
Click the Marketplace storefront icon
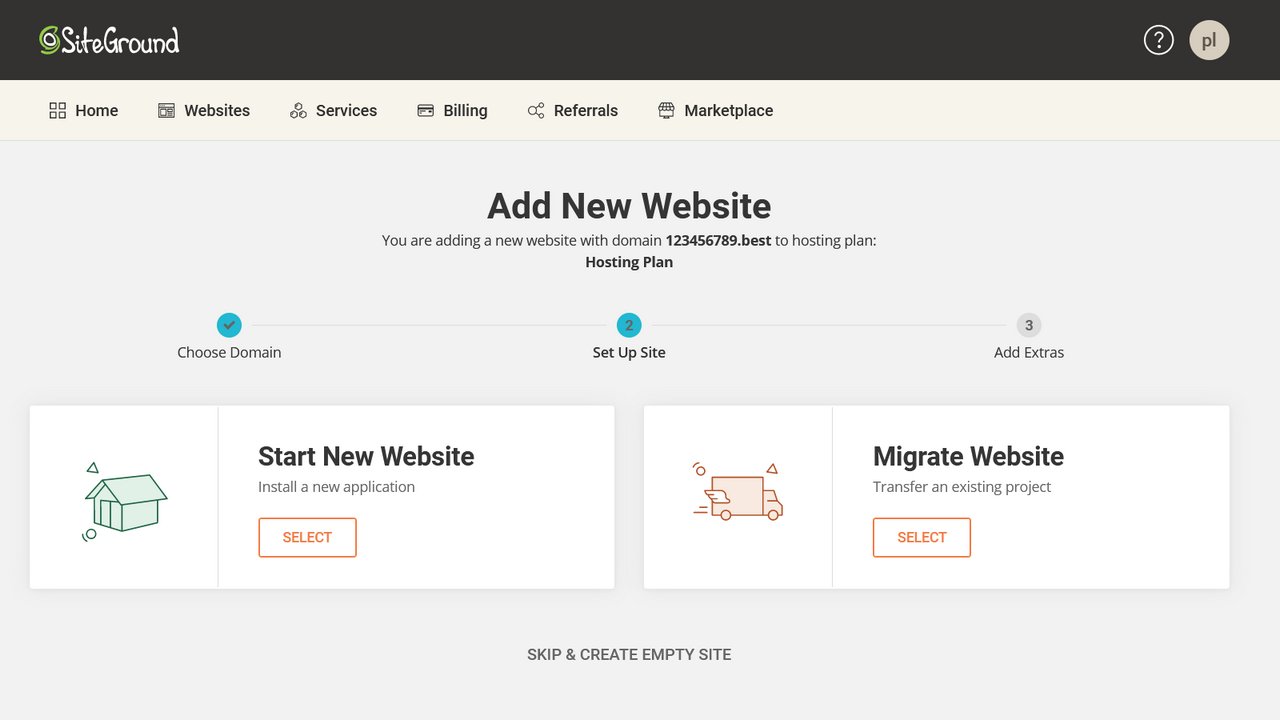pyautogui.click(x=666, y=111)
